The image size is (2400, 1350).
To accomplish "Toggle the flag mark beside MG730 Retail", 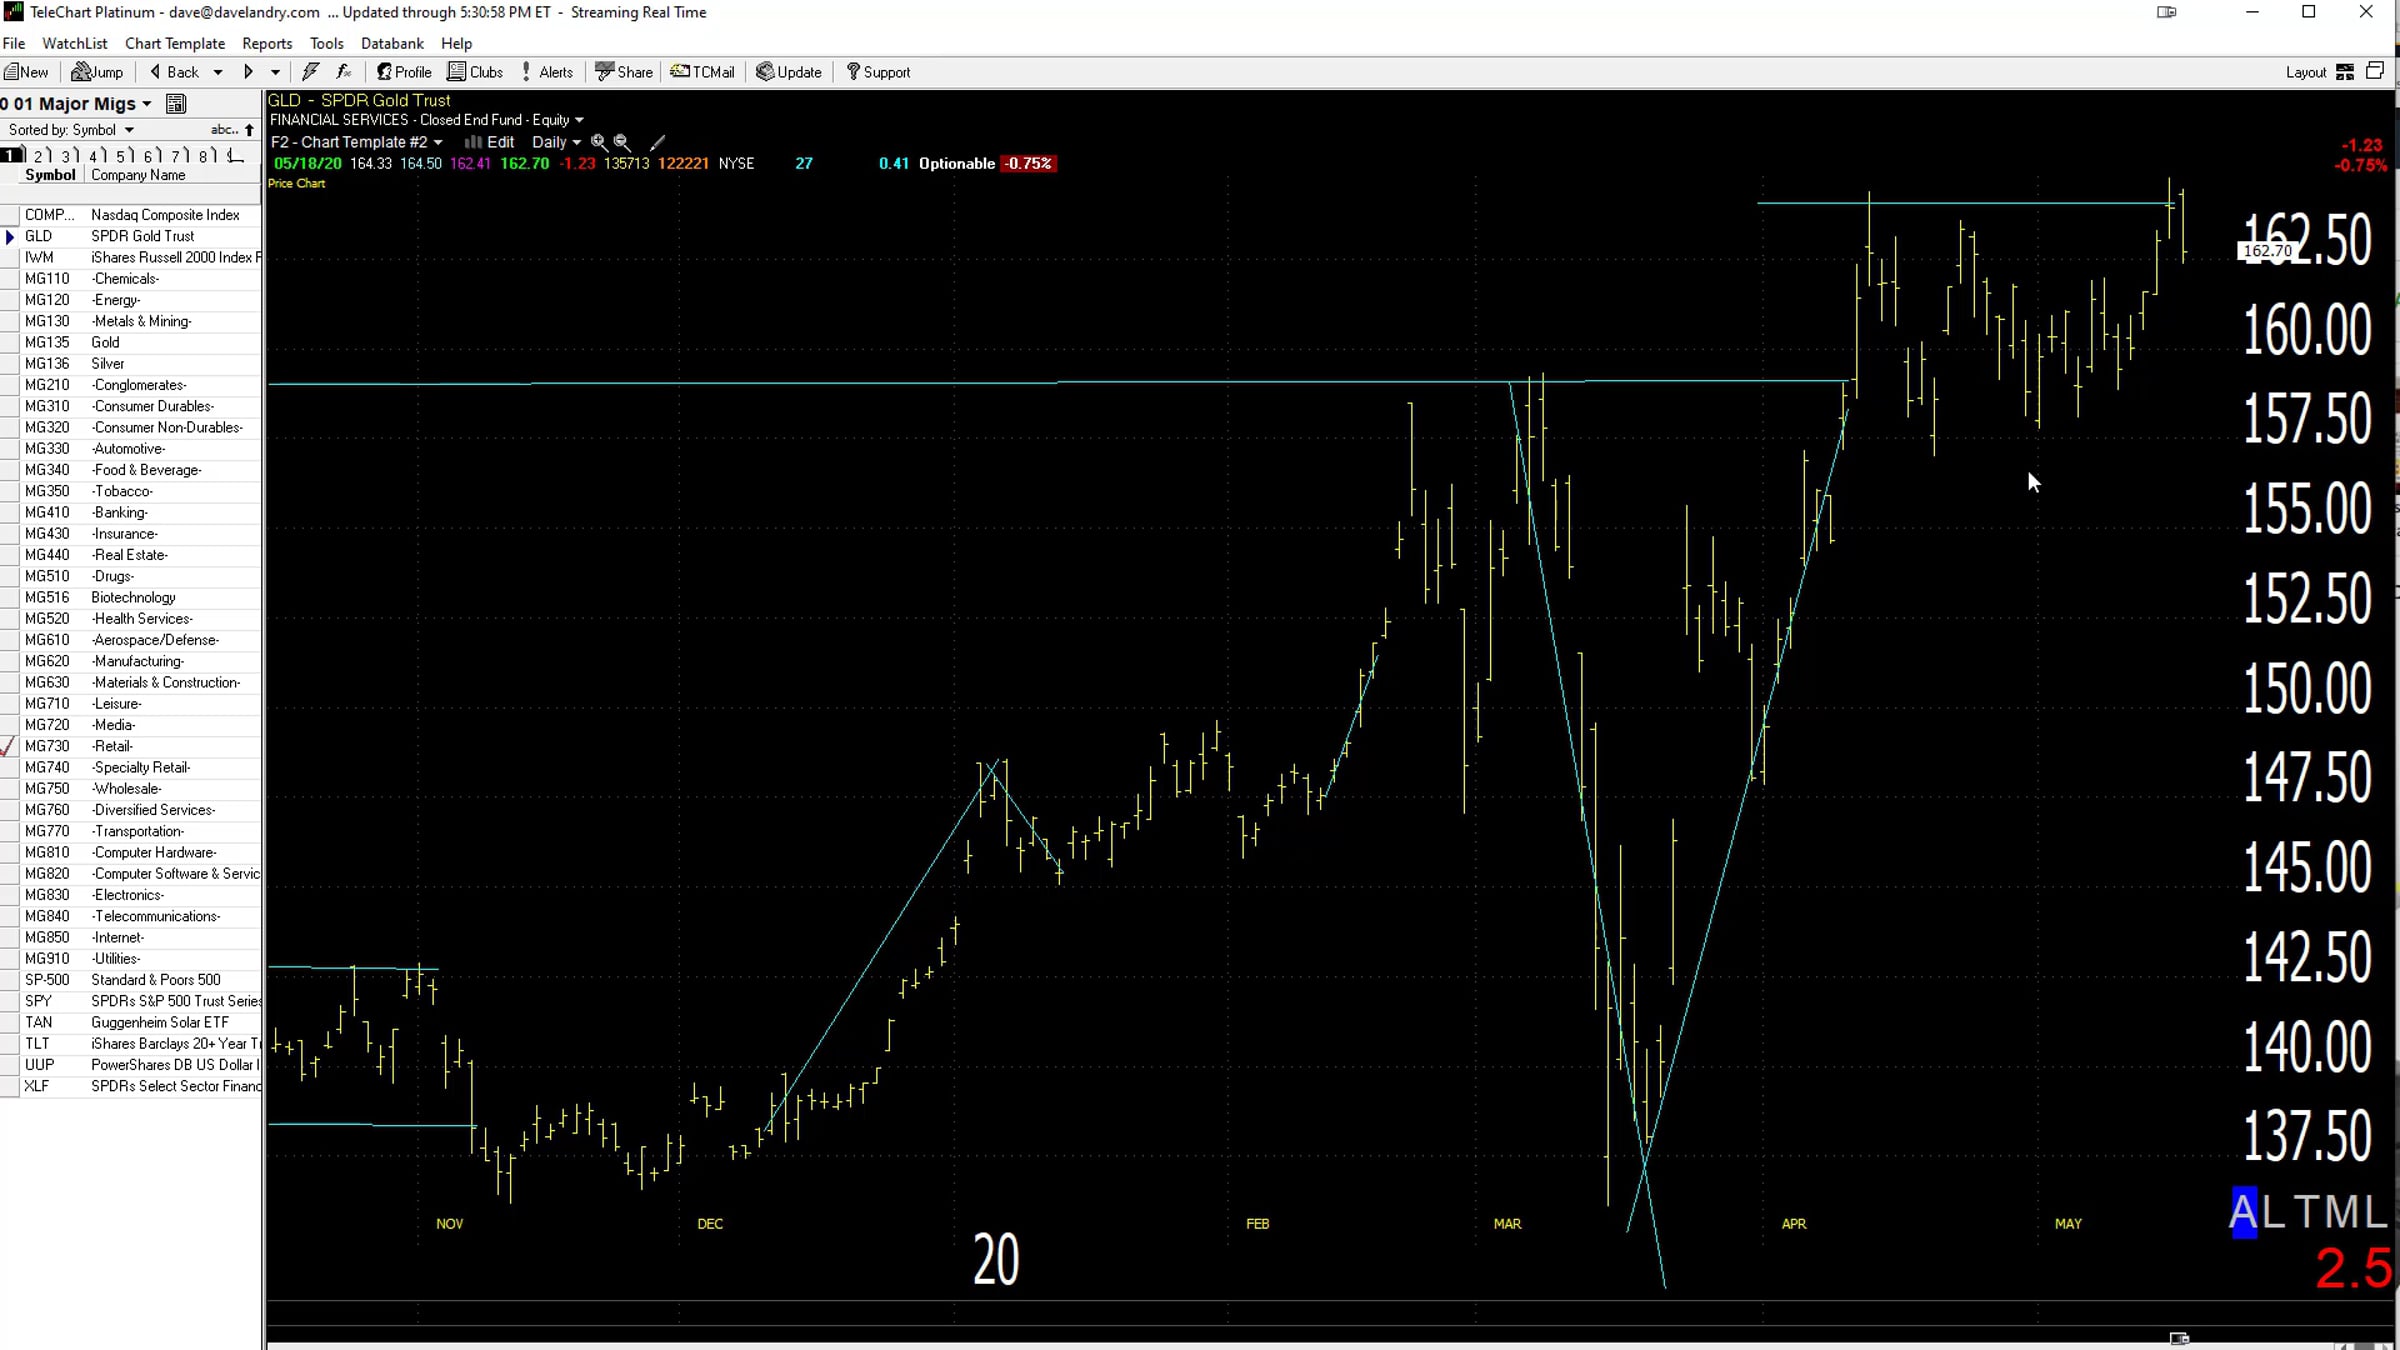I will (x=9, y=746).
